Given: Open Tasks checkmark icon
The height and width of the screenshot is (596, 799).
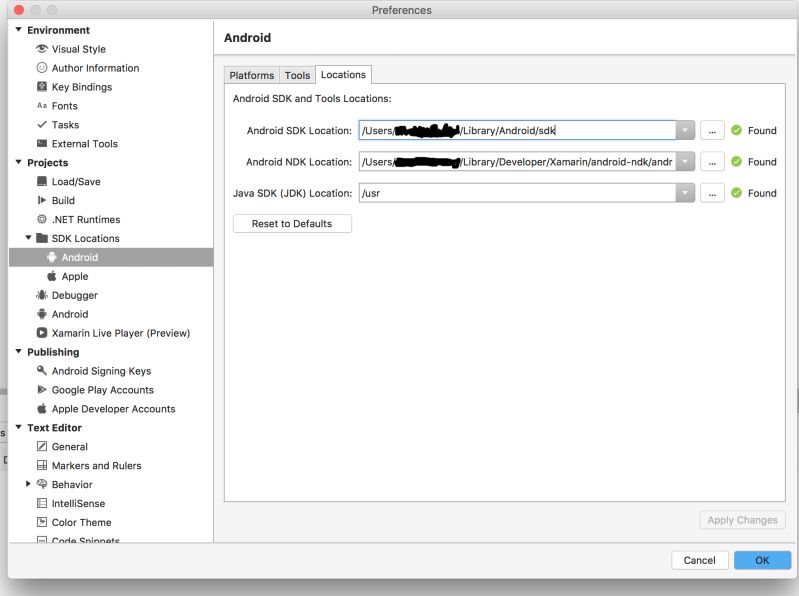Looking at the screenshot, I should tap(42, 124).
